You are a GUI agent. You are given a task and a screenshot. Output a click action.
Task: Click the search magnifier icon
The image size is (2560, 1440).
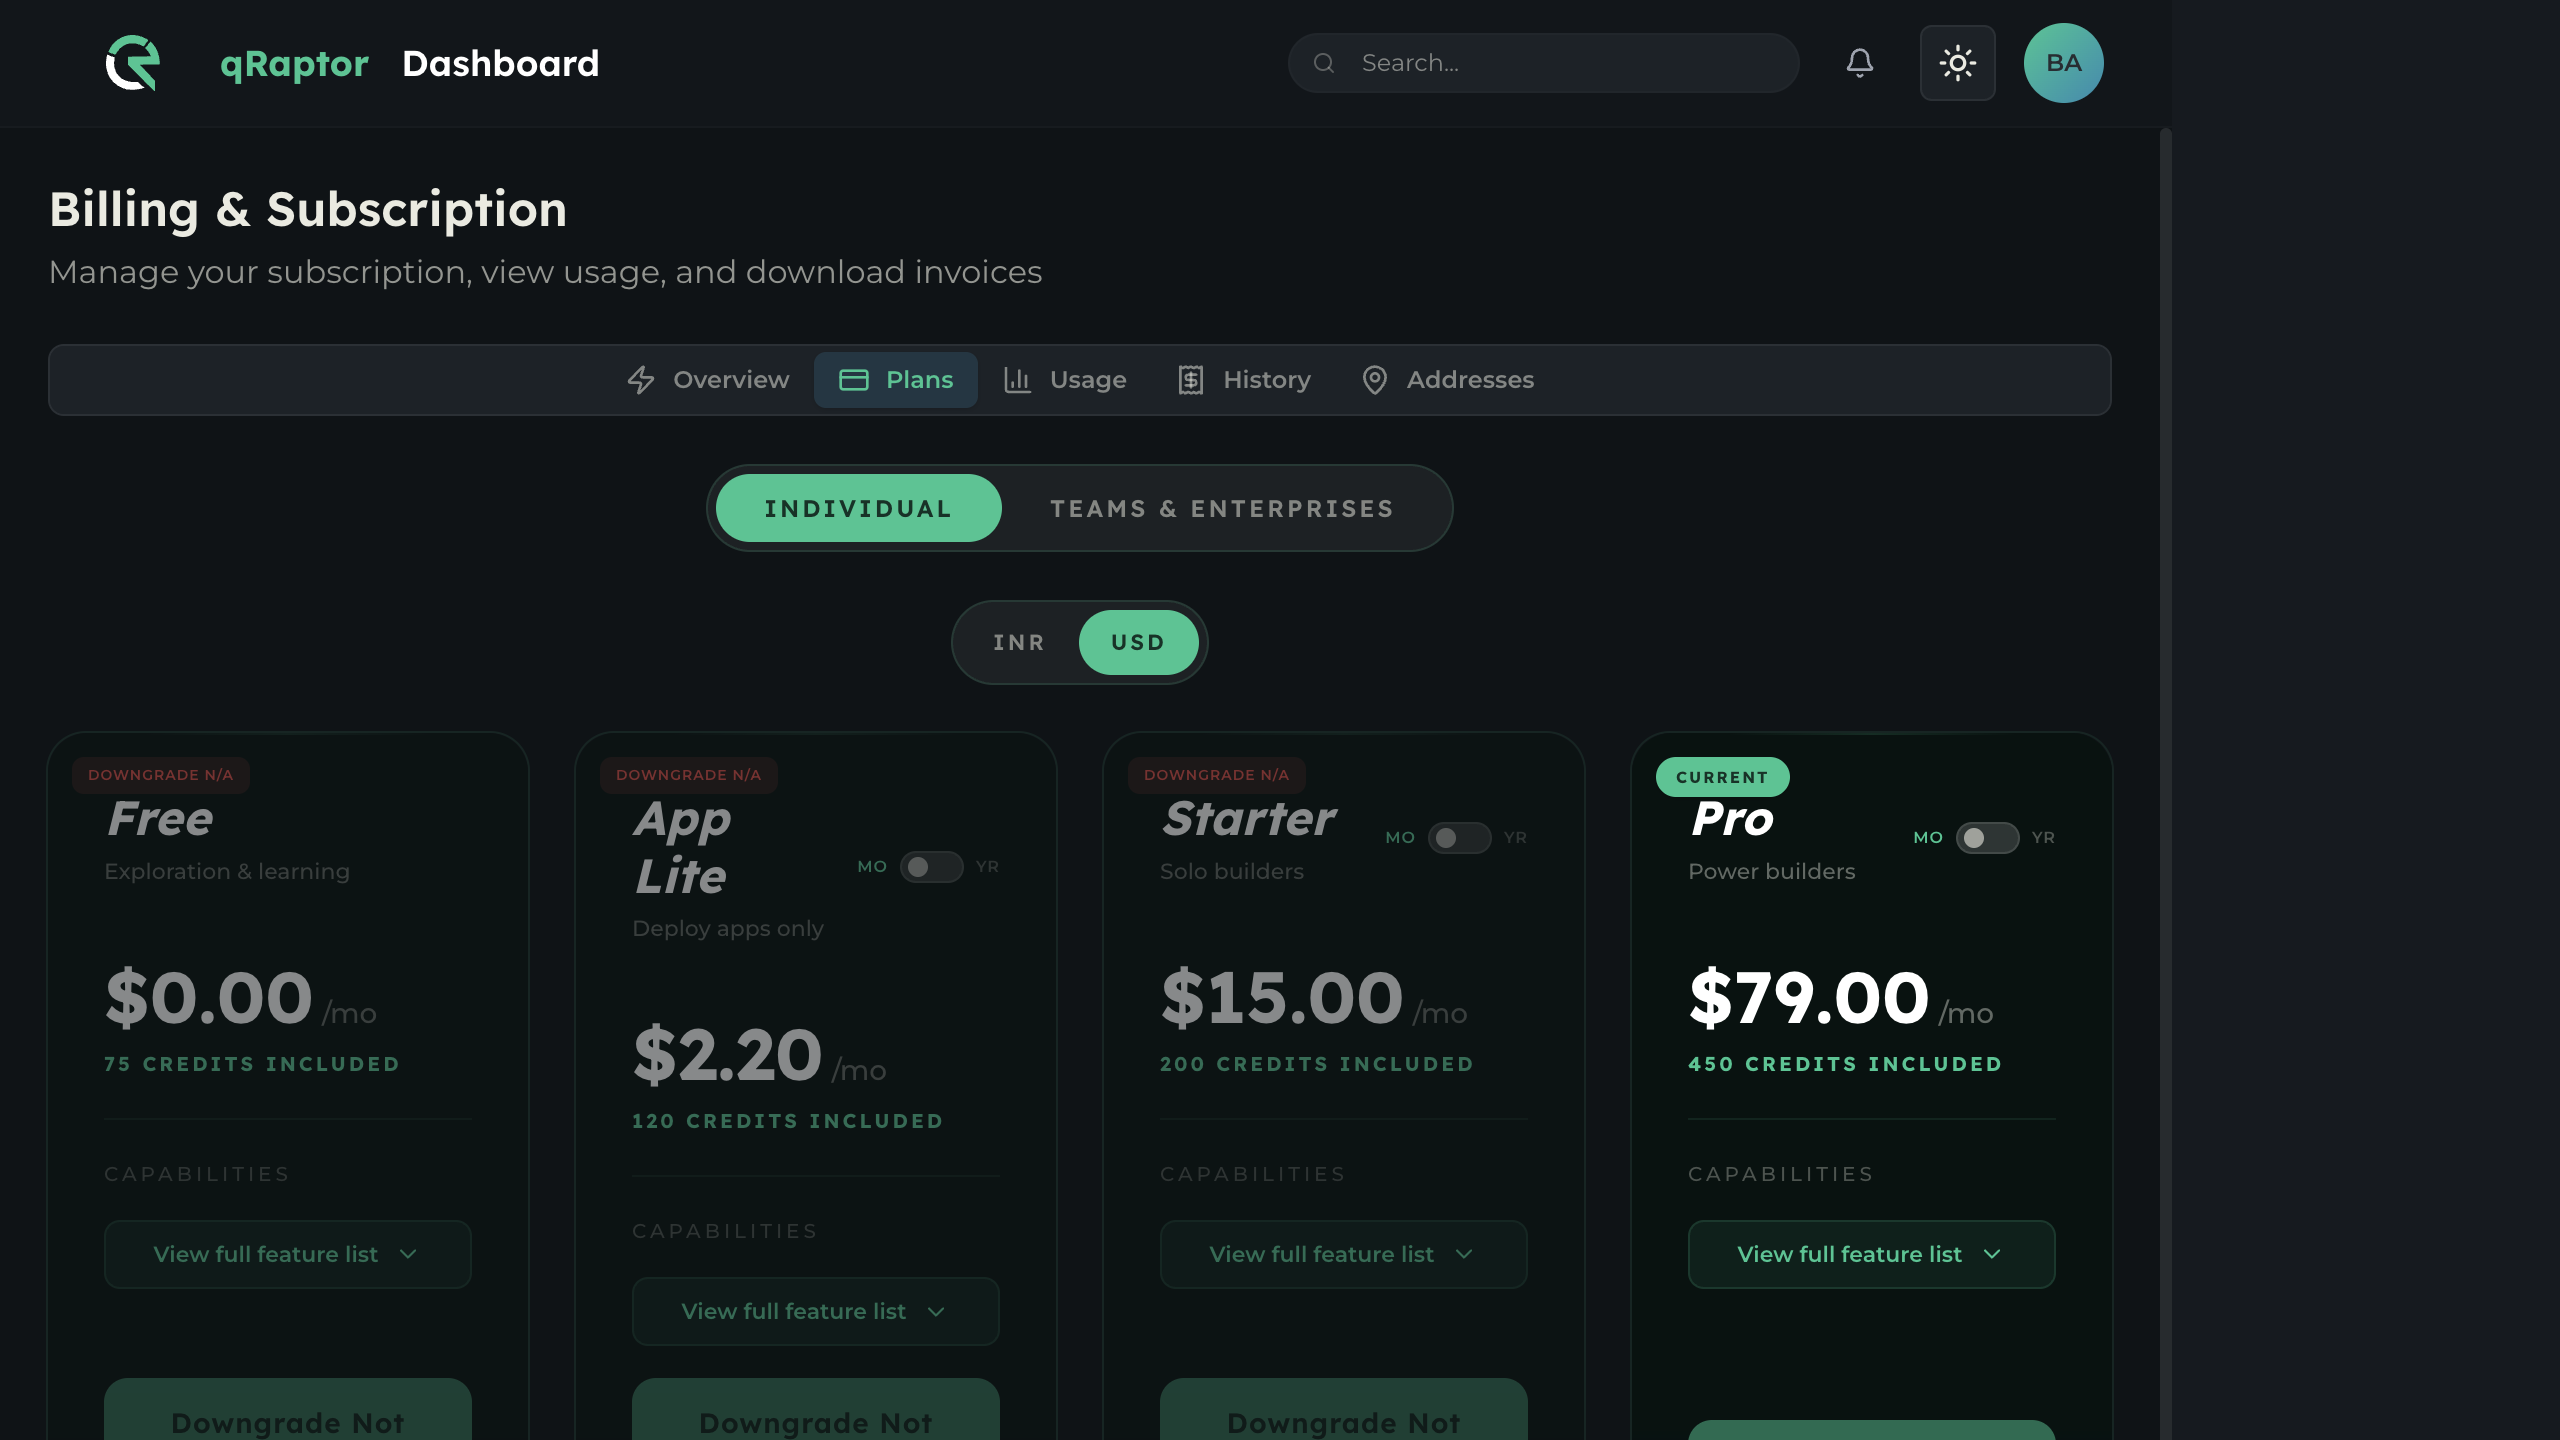1324,63
